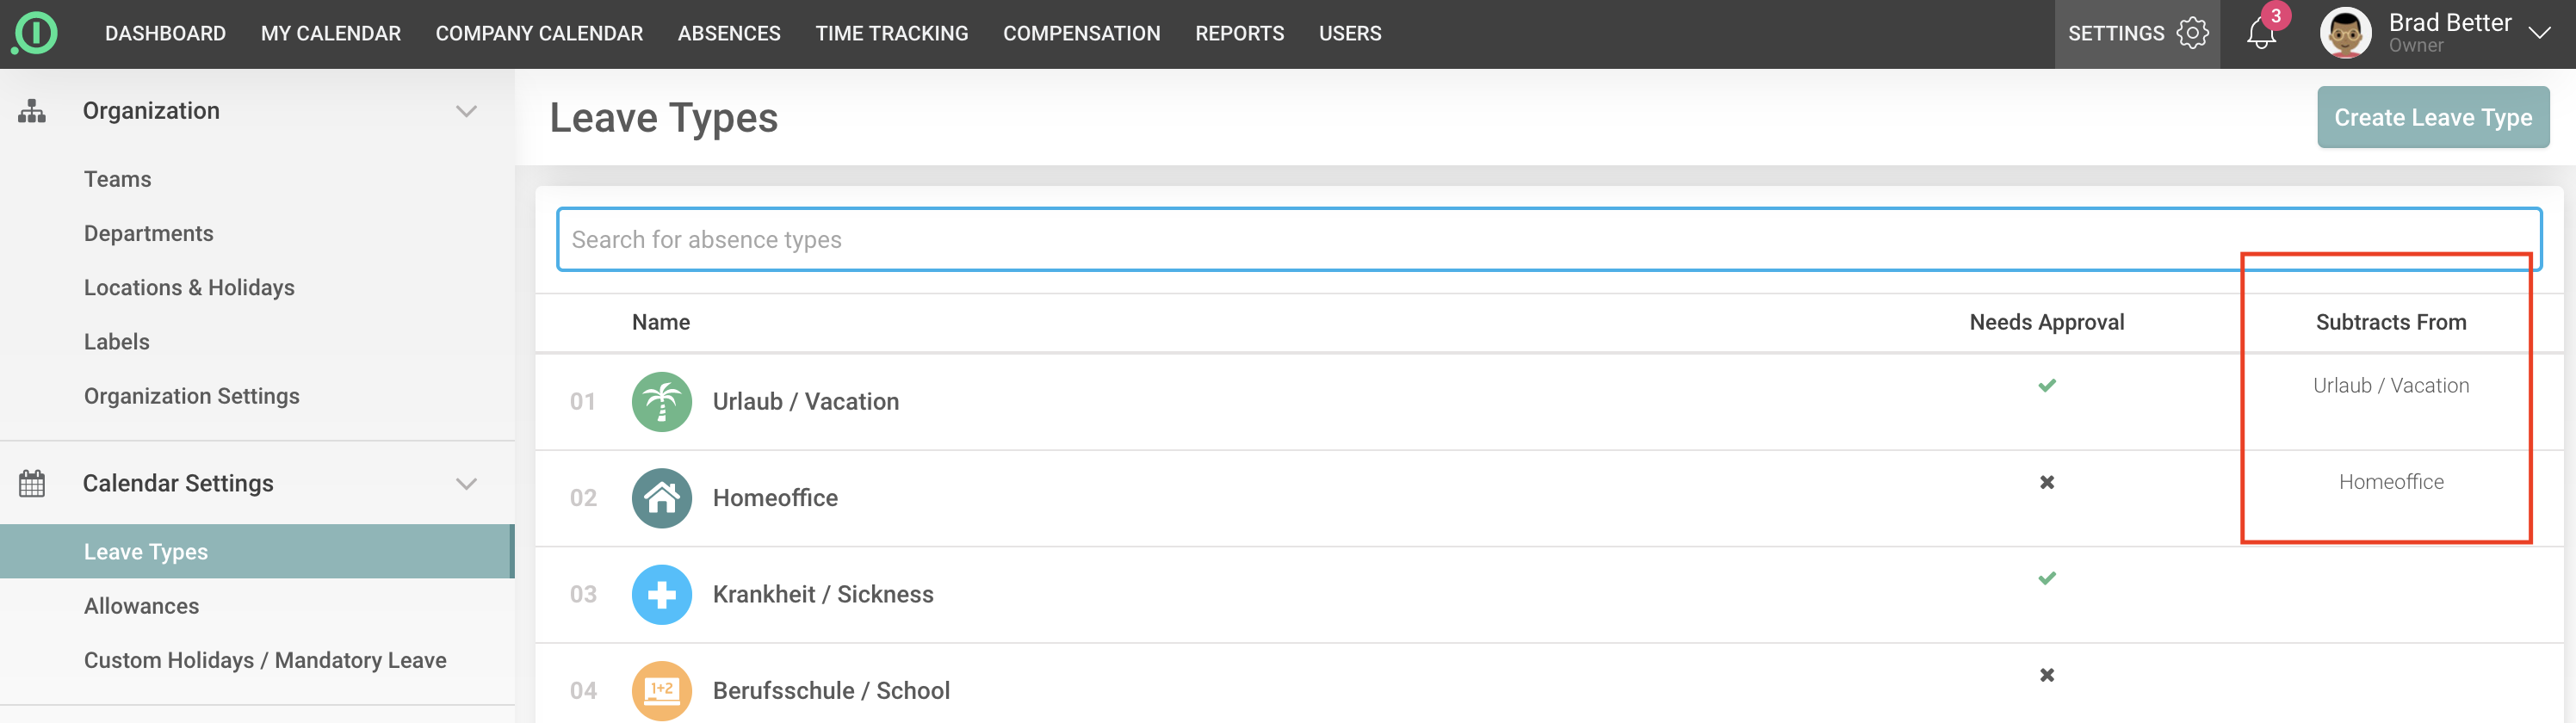
Task: Collapse the Organization section chevron
Action: [466, 111]
